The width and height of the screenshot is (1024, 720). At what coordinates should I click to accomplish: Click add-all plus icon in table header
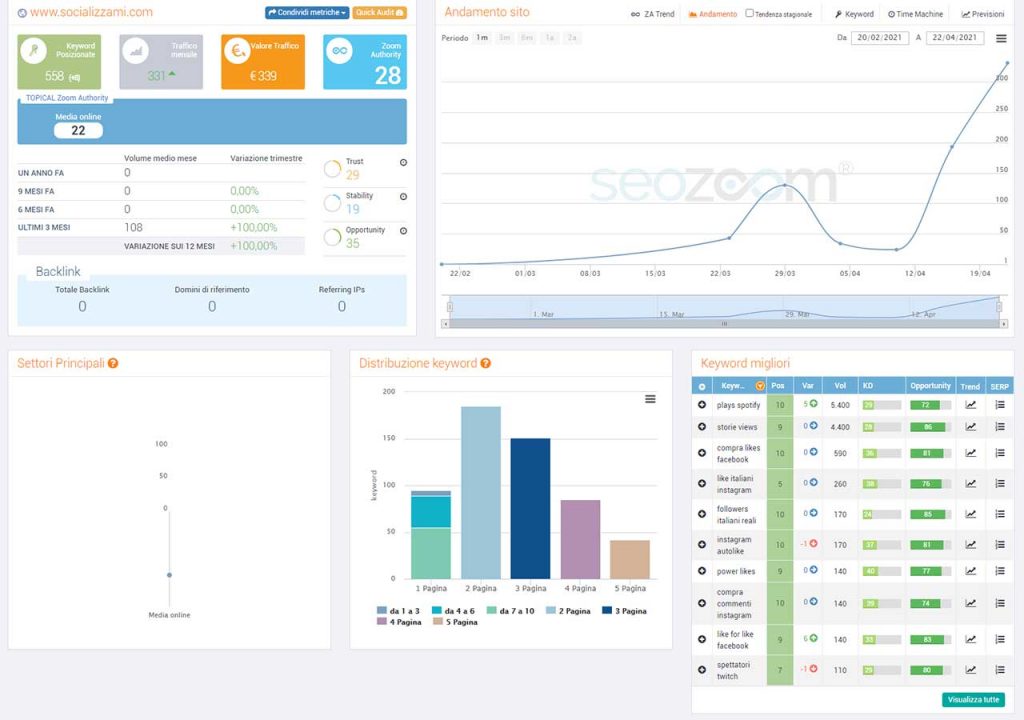[702, 386]
